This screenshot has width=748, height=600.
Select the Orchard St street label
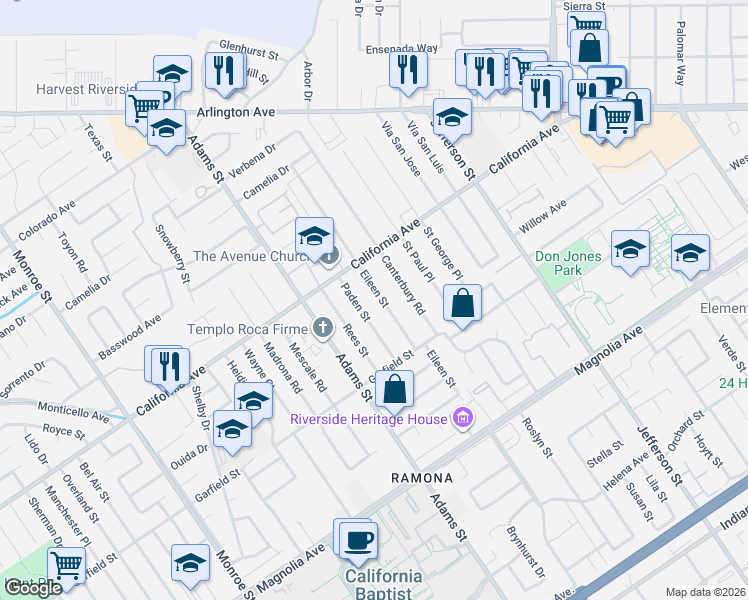(686, 431)
